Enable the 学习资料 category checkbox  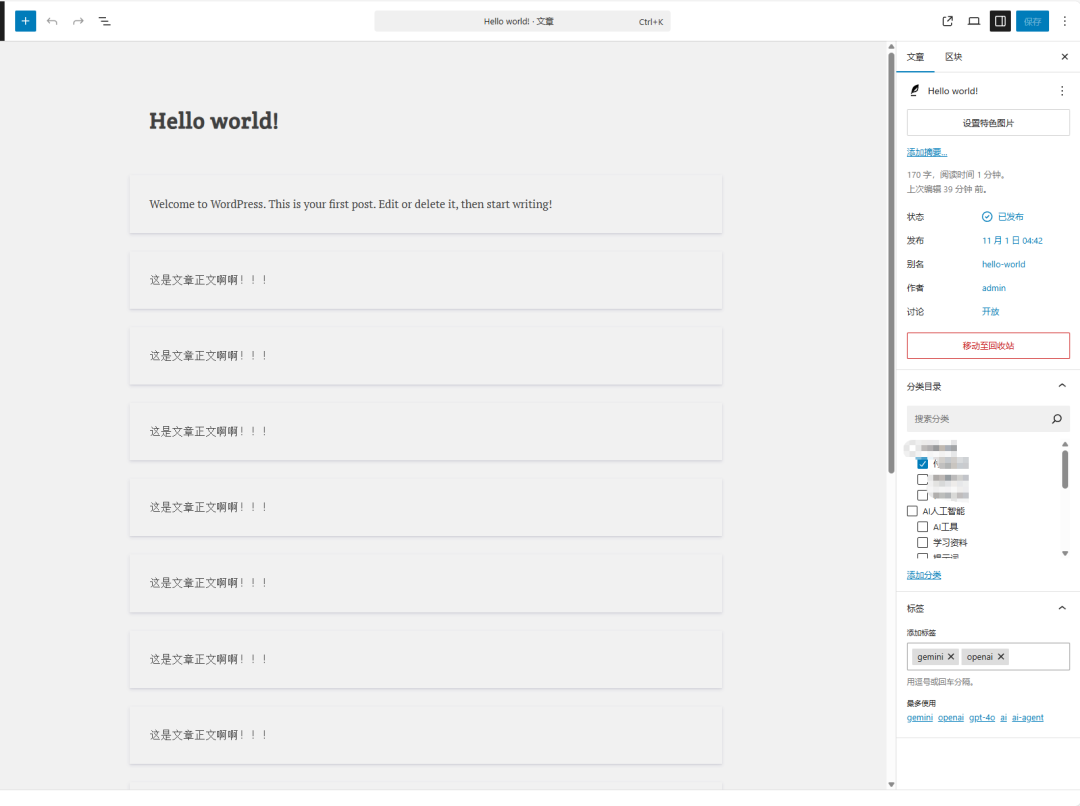click(x=923, y=542)
